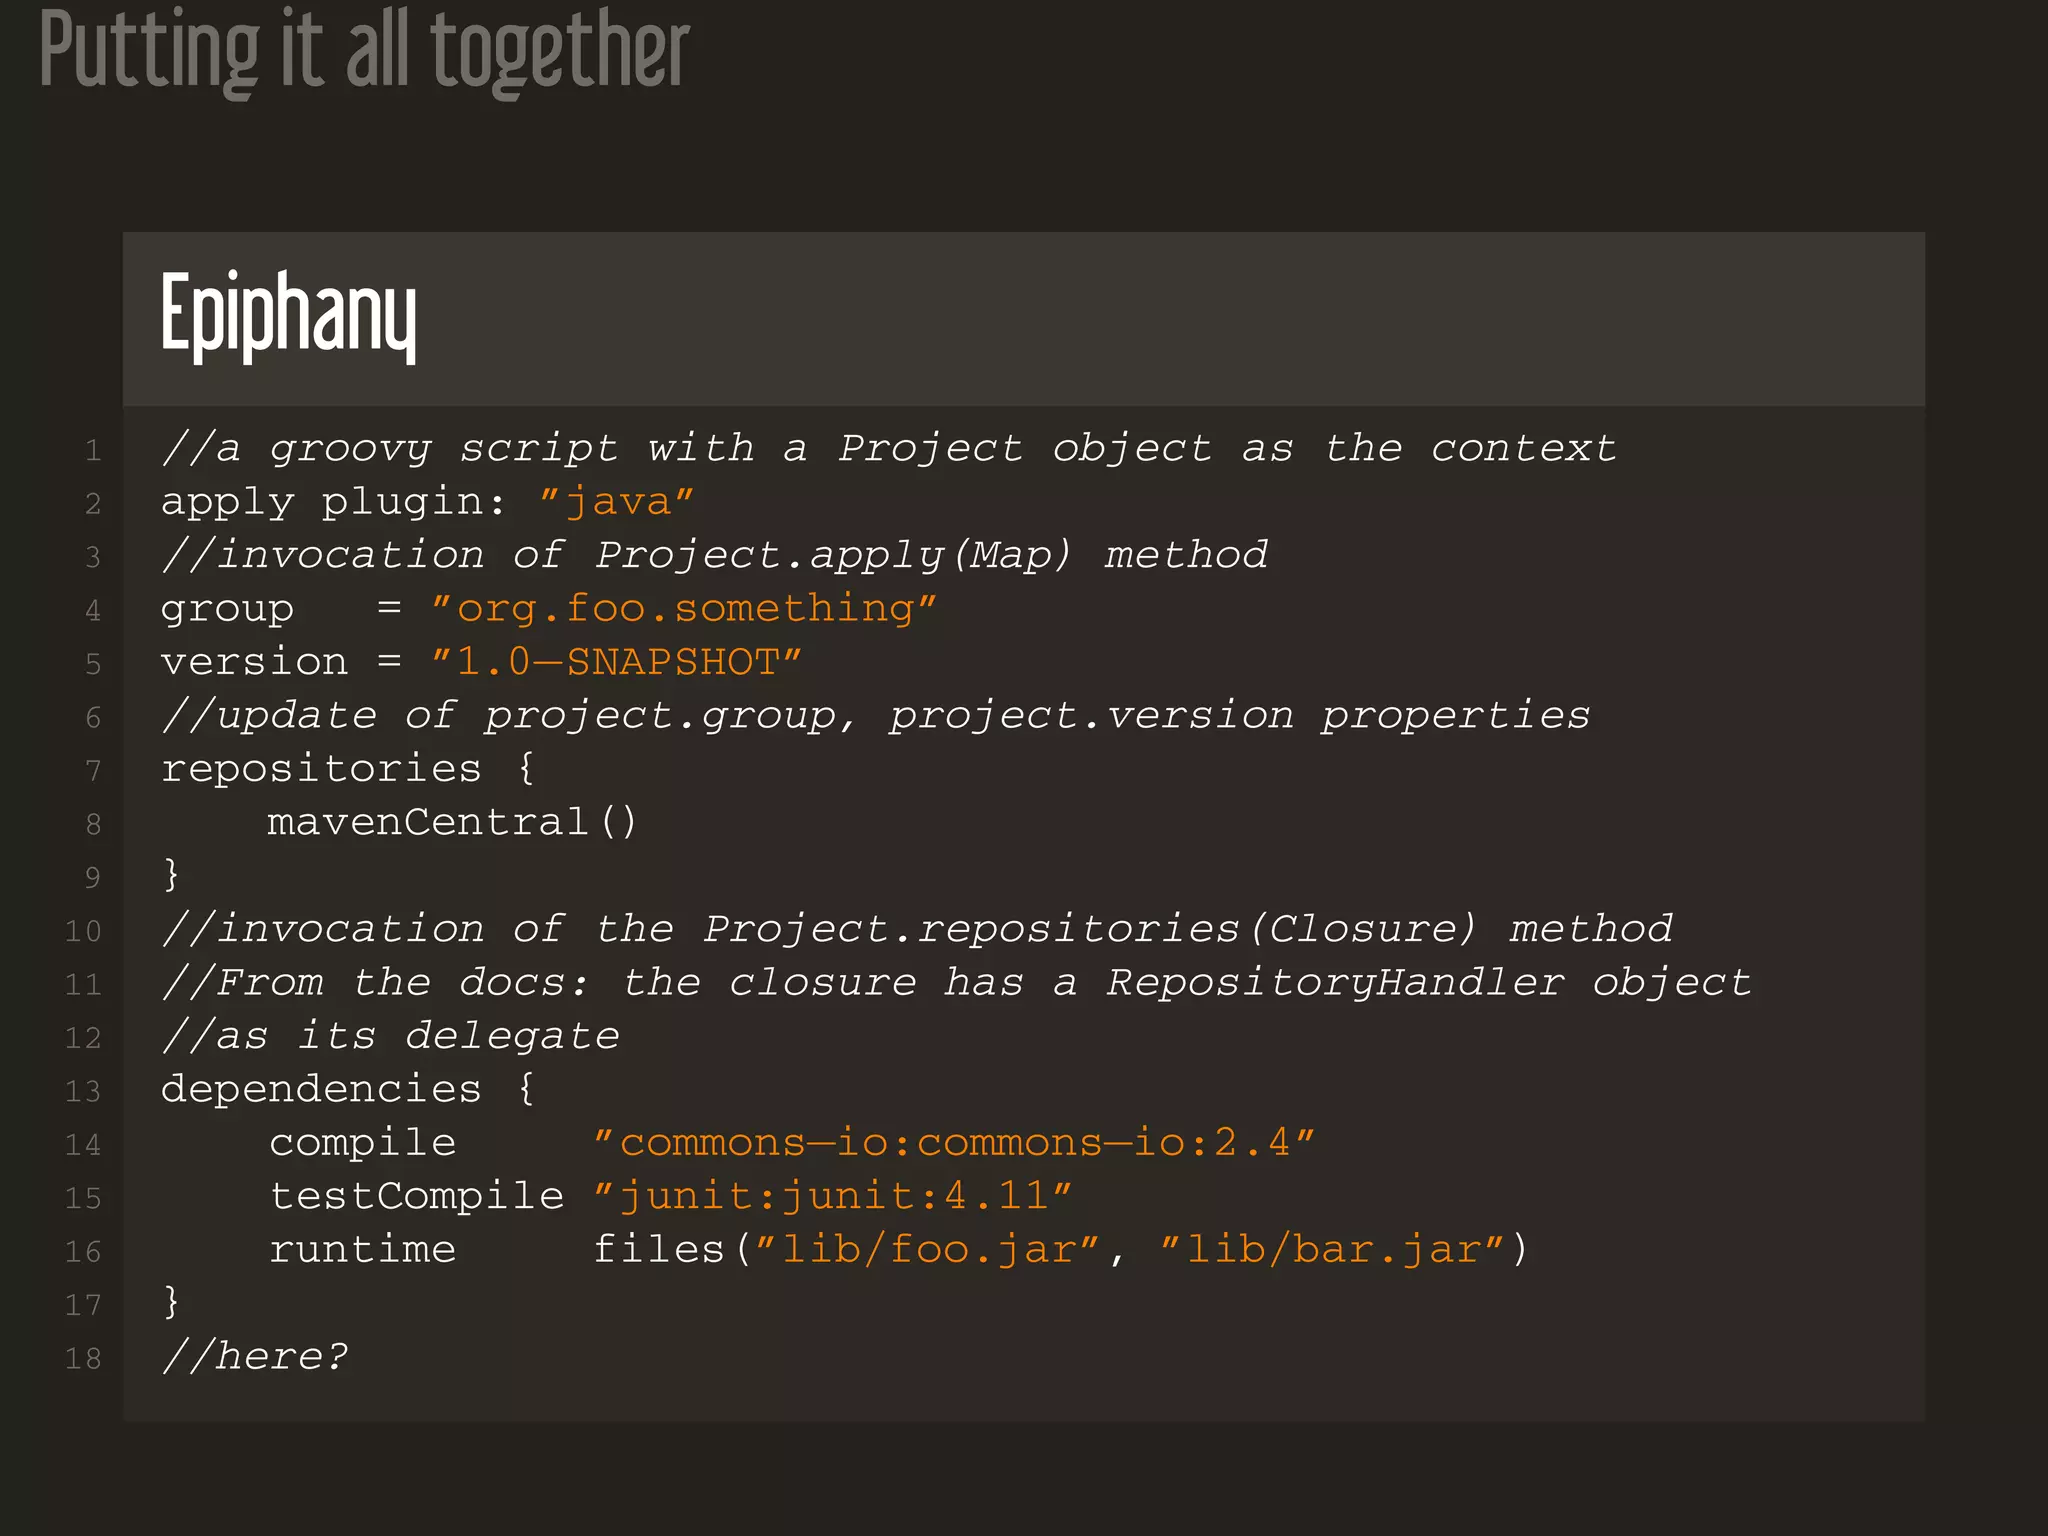Click the "Putting it all together" slide title
This screenshot has width=2048, height=1536.
pos(365,52)
